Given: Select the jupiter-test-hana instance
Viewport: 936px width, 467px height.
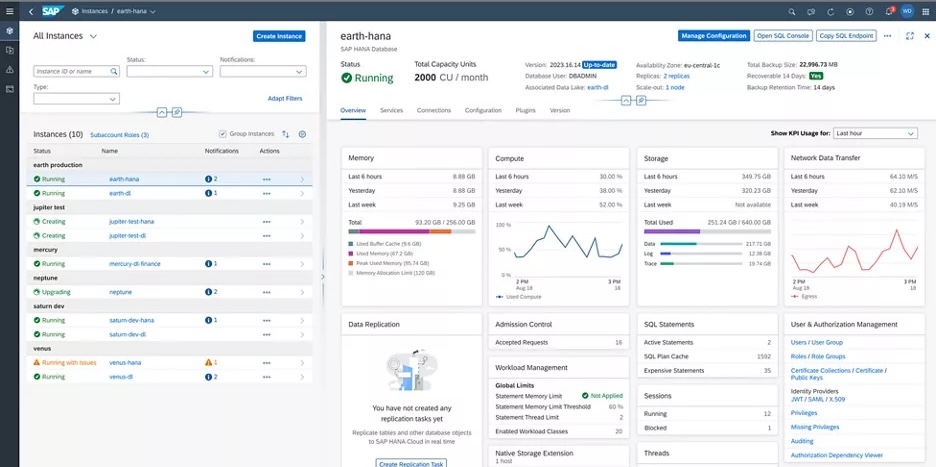Looking at the screenshot, I should pos(132,222).
